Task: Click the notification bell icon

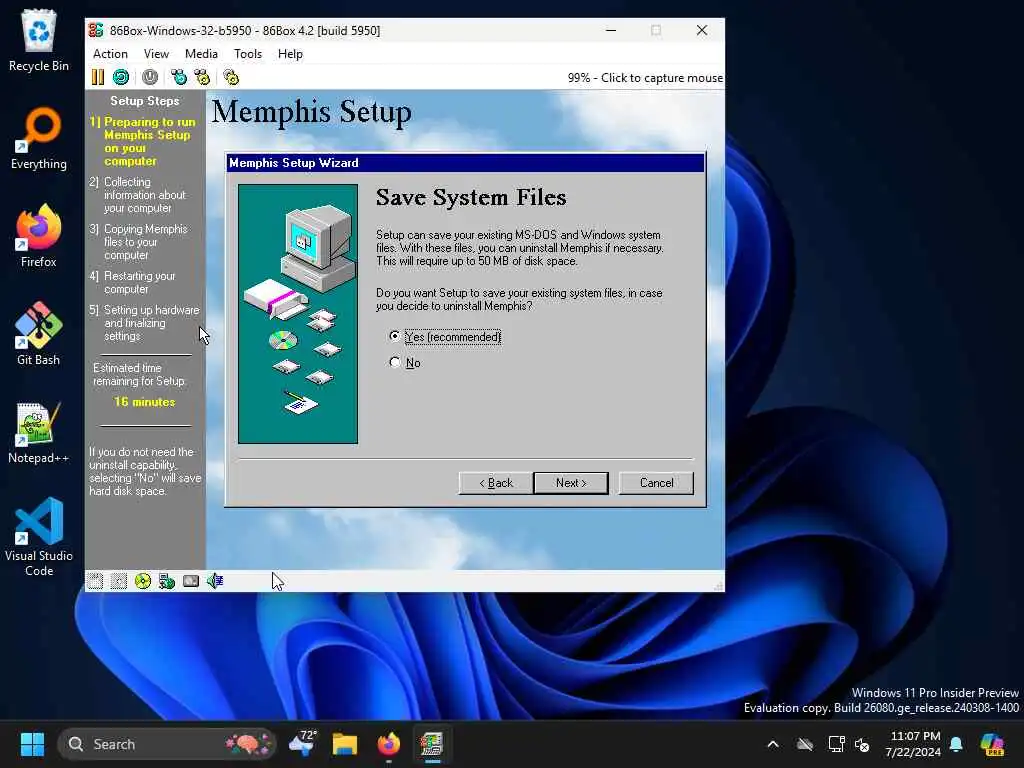Action: coord(956,744)
